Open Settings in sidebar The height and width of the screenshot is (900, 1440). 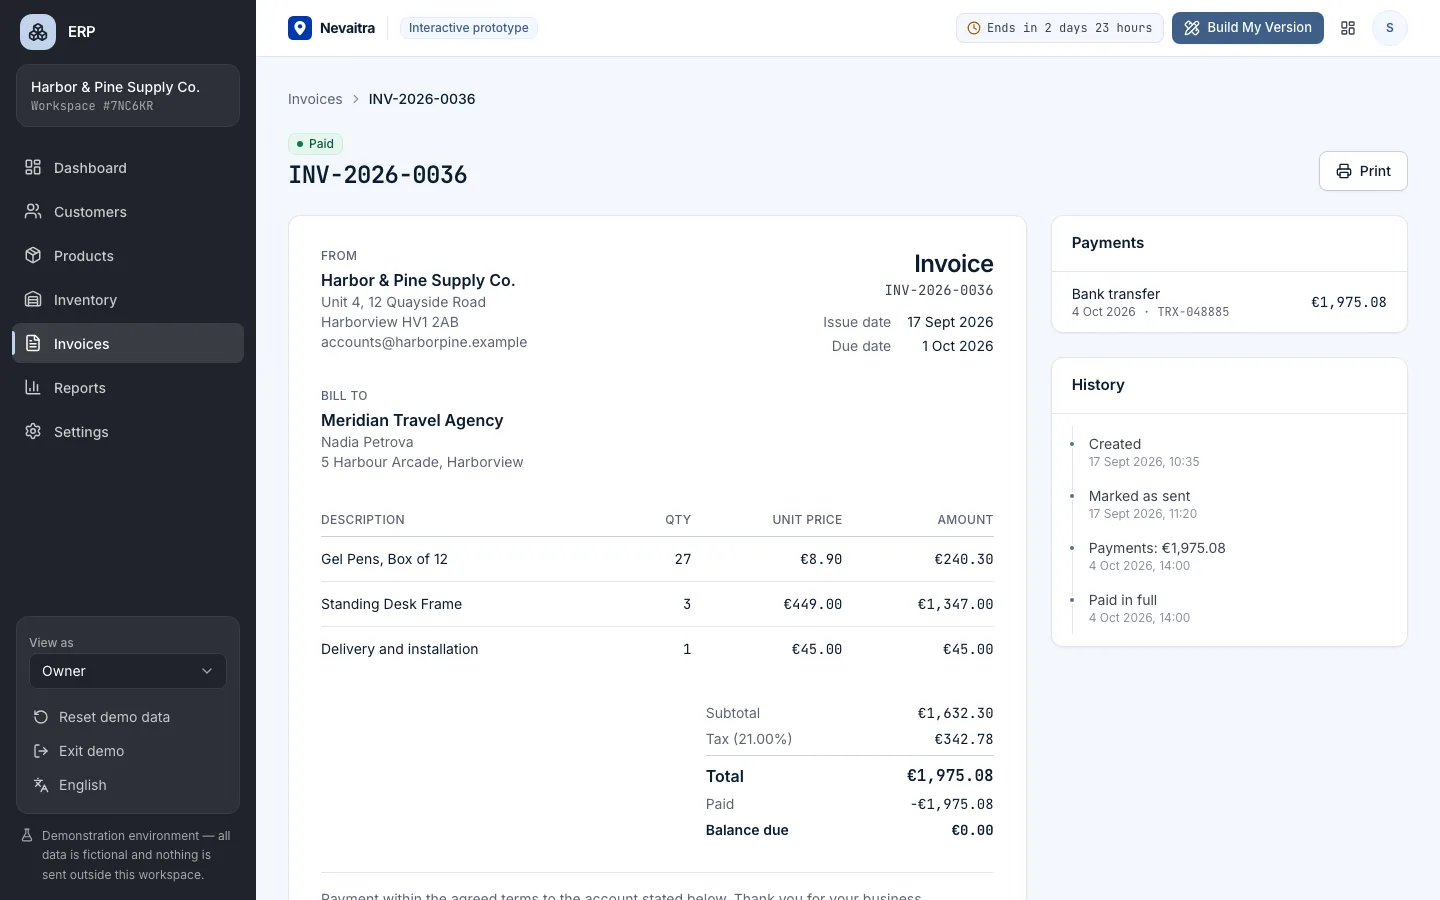click(x=128, y=431)
